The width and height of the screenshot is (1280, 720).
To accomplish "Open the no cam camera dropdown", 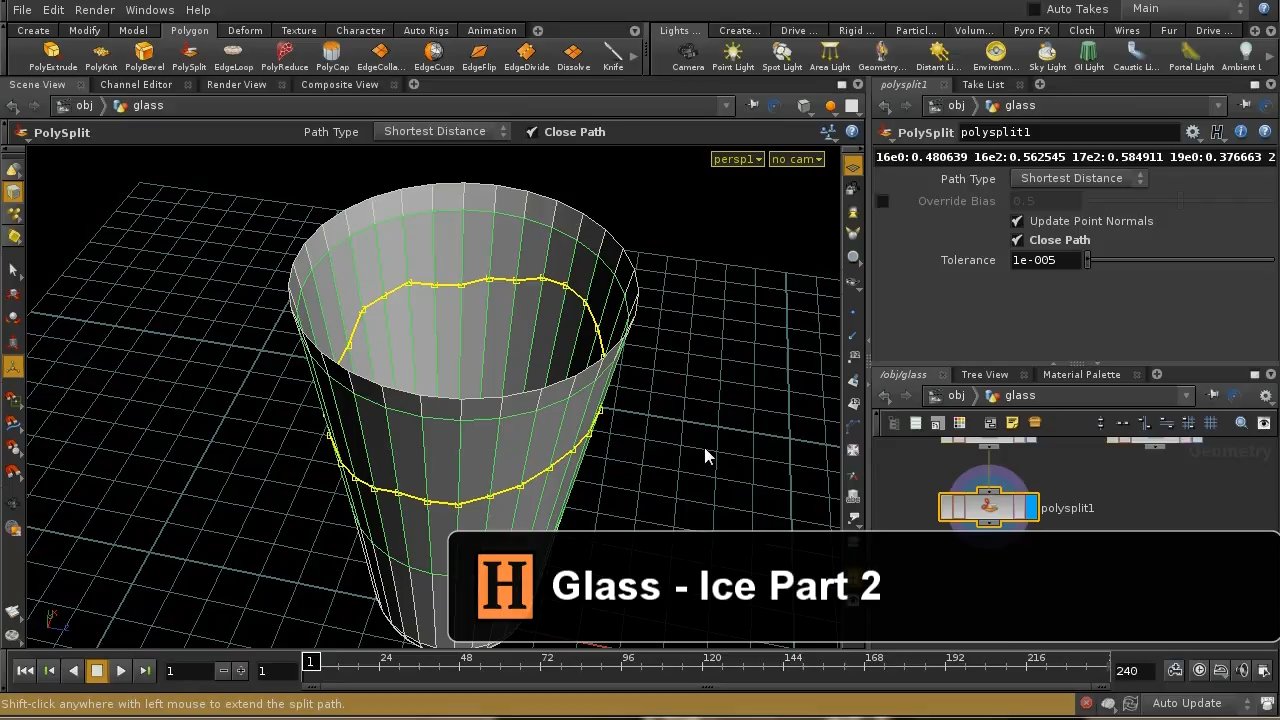I will (x=796, y=158).
